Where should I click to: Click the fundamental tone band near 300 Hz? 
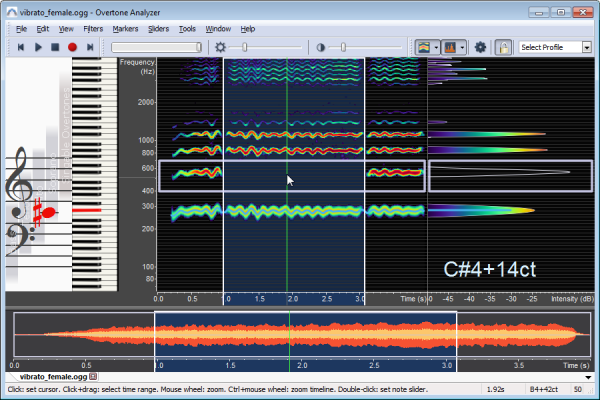pos(298,211)
